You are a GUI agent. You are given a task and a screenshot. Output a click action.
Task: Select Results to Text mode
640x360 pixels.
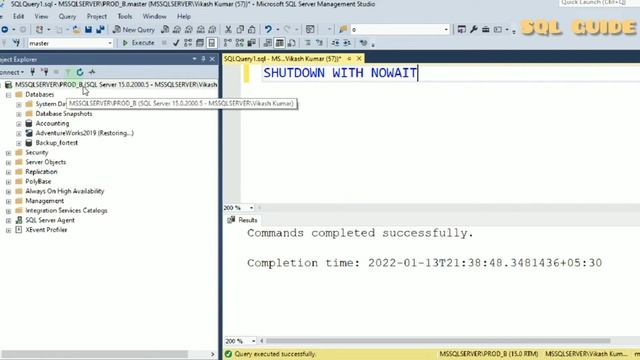(268, 43)
